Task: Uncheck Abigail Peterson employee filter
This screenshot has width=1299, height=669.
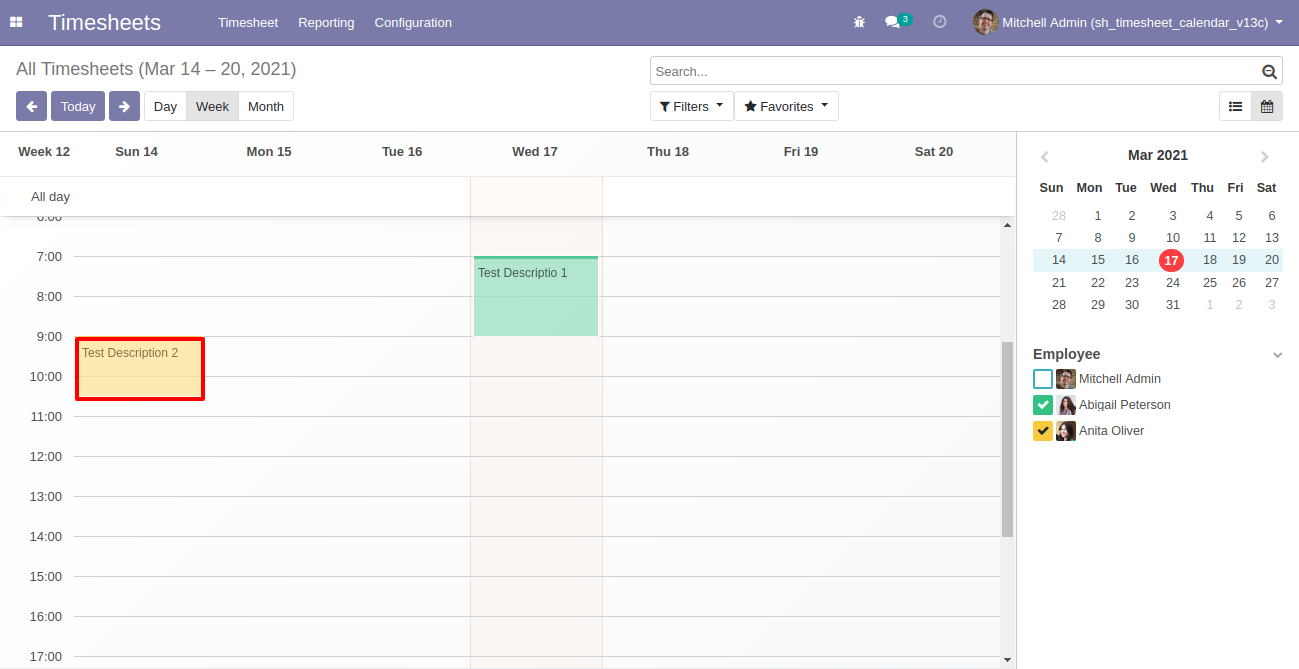Action: (1043, 405)
